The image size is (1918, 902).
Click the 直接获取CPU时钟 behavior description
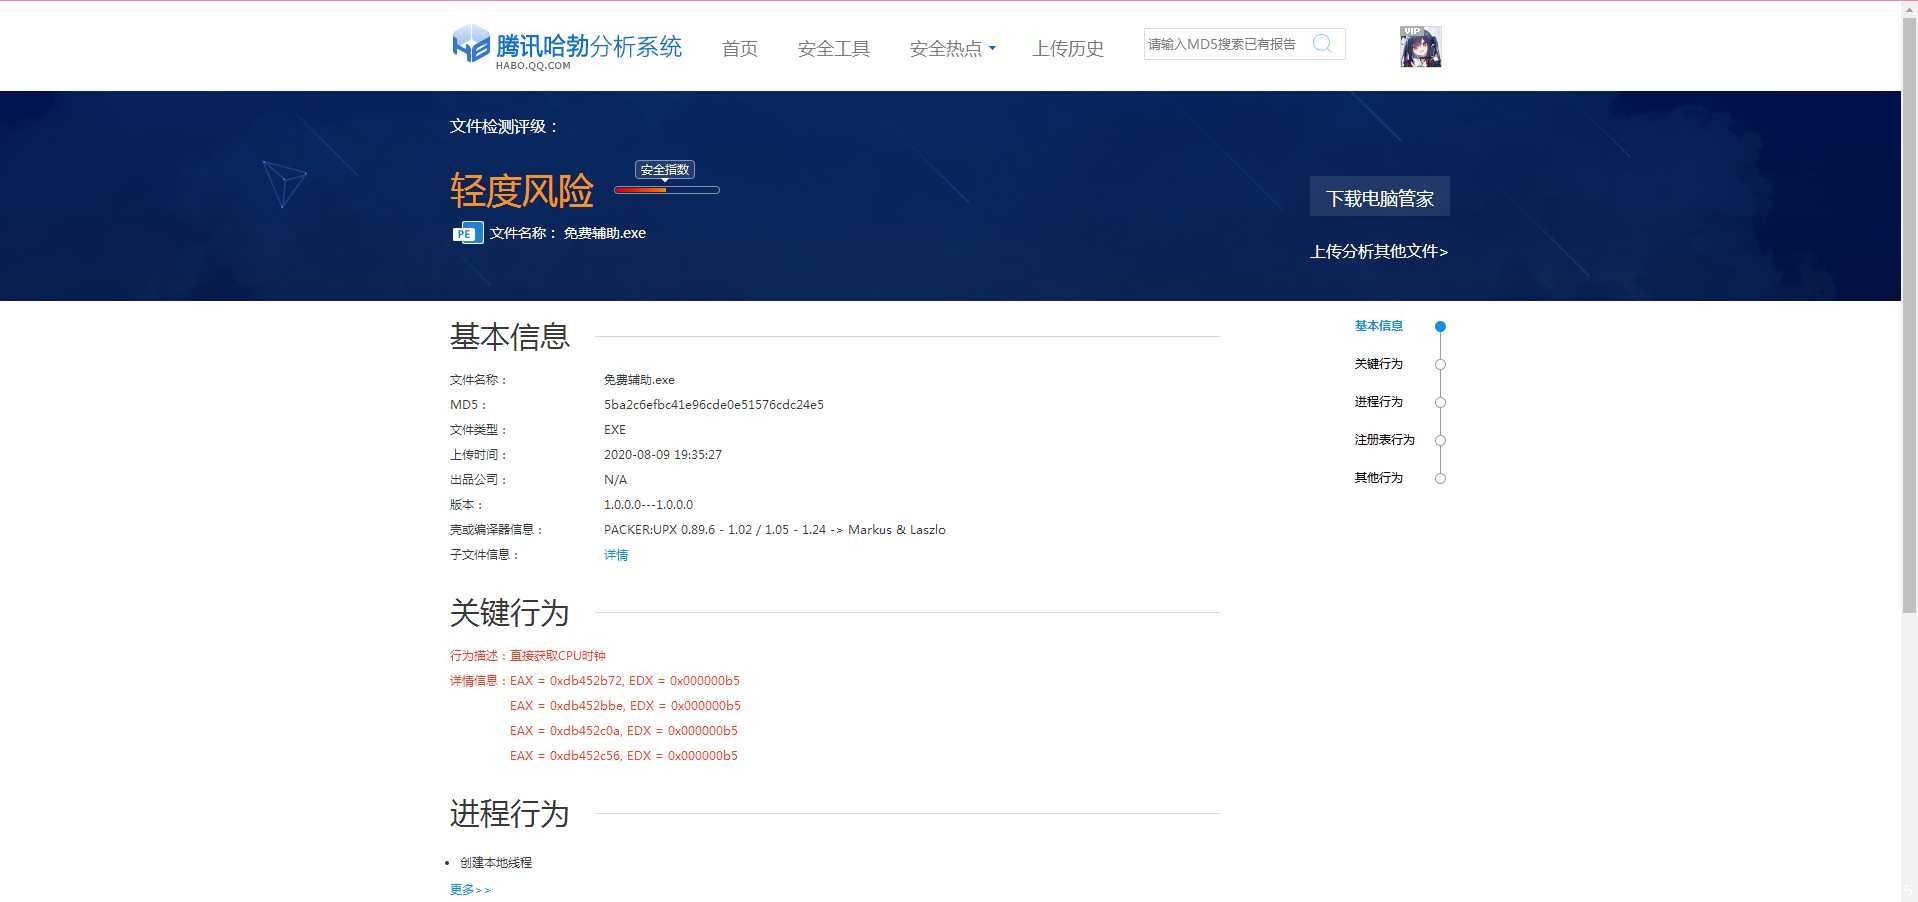(x=558, y=656)
